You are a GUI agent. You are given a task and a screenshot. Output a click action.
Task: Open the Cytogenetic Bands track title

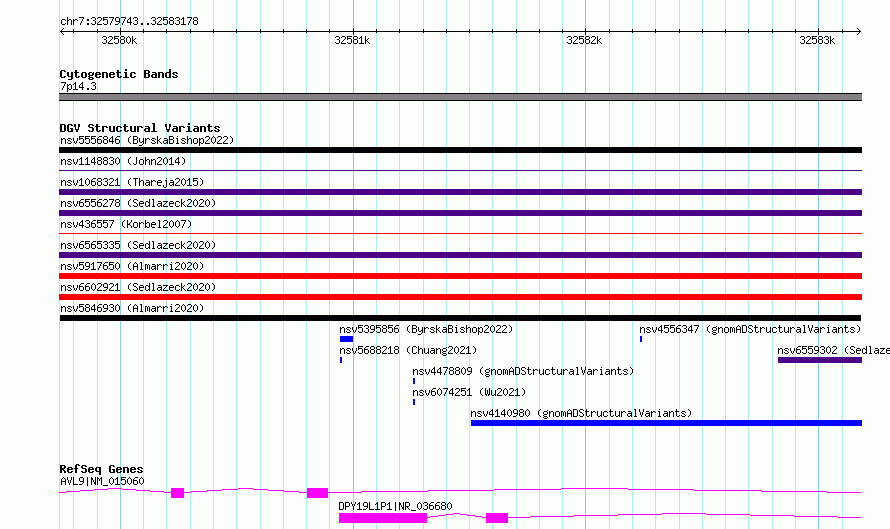(x=119, y=74)
